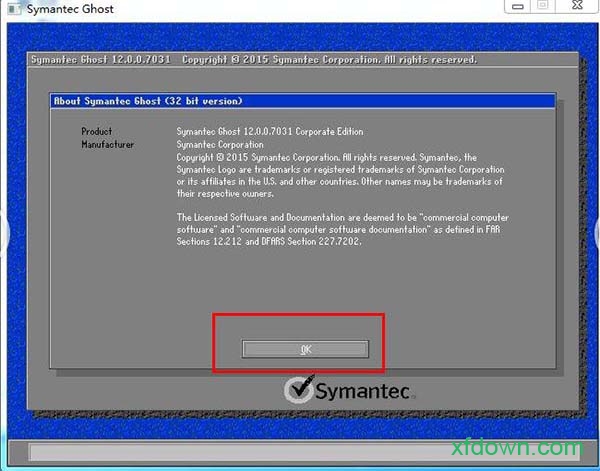Click the empty status bar at bottom

coord(300,452)
